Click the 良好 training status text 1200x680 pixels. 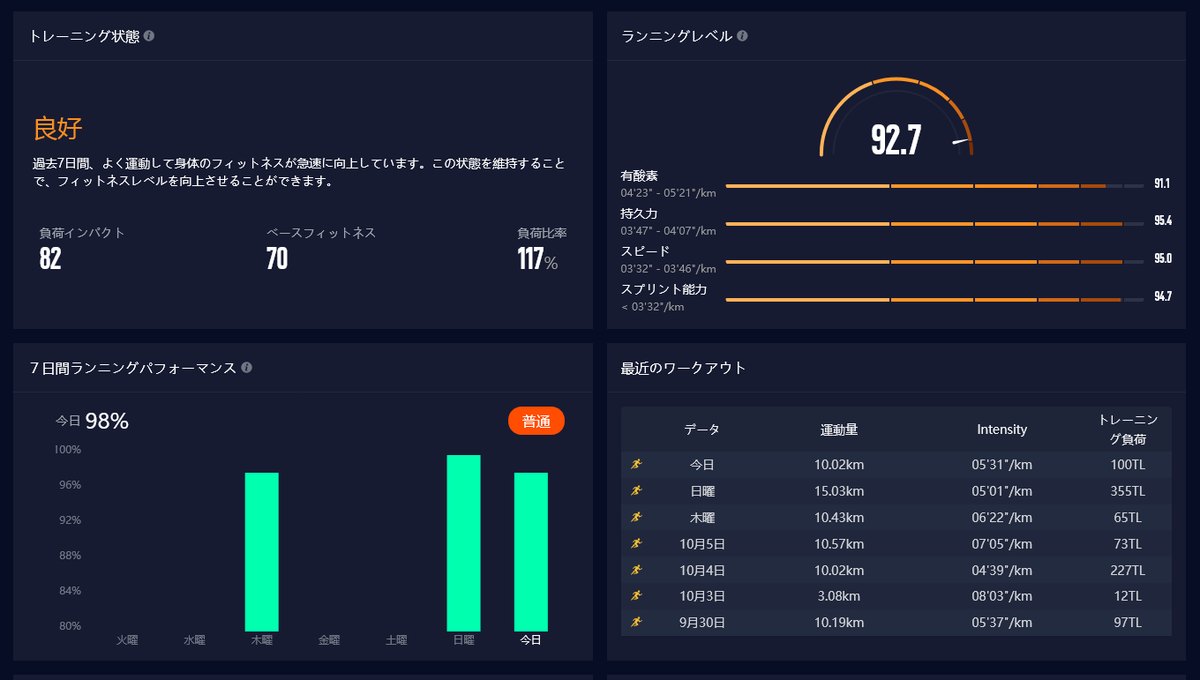tap(58, 128)
